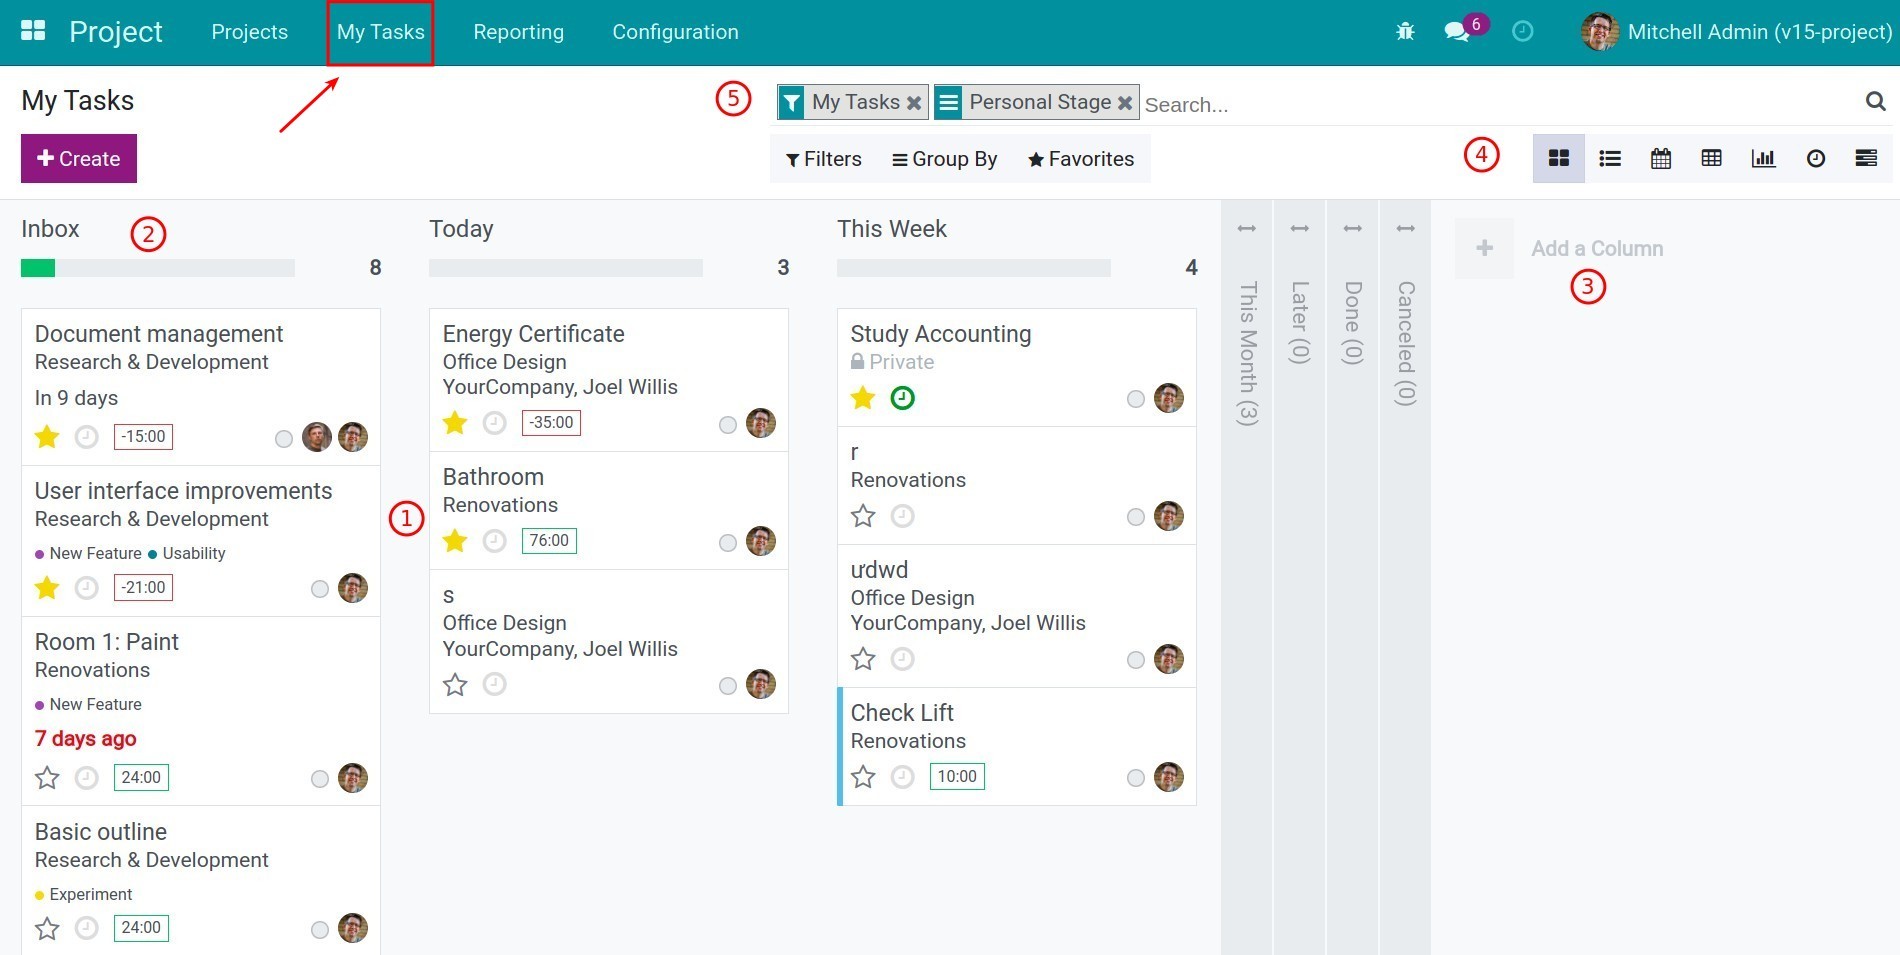Screen dimensions: 1900x955
Task: Open the Reporting menu
Action: pos(519,31)
